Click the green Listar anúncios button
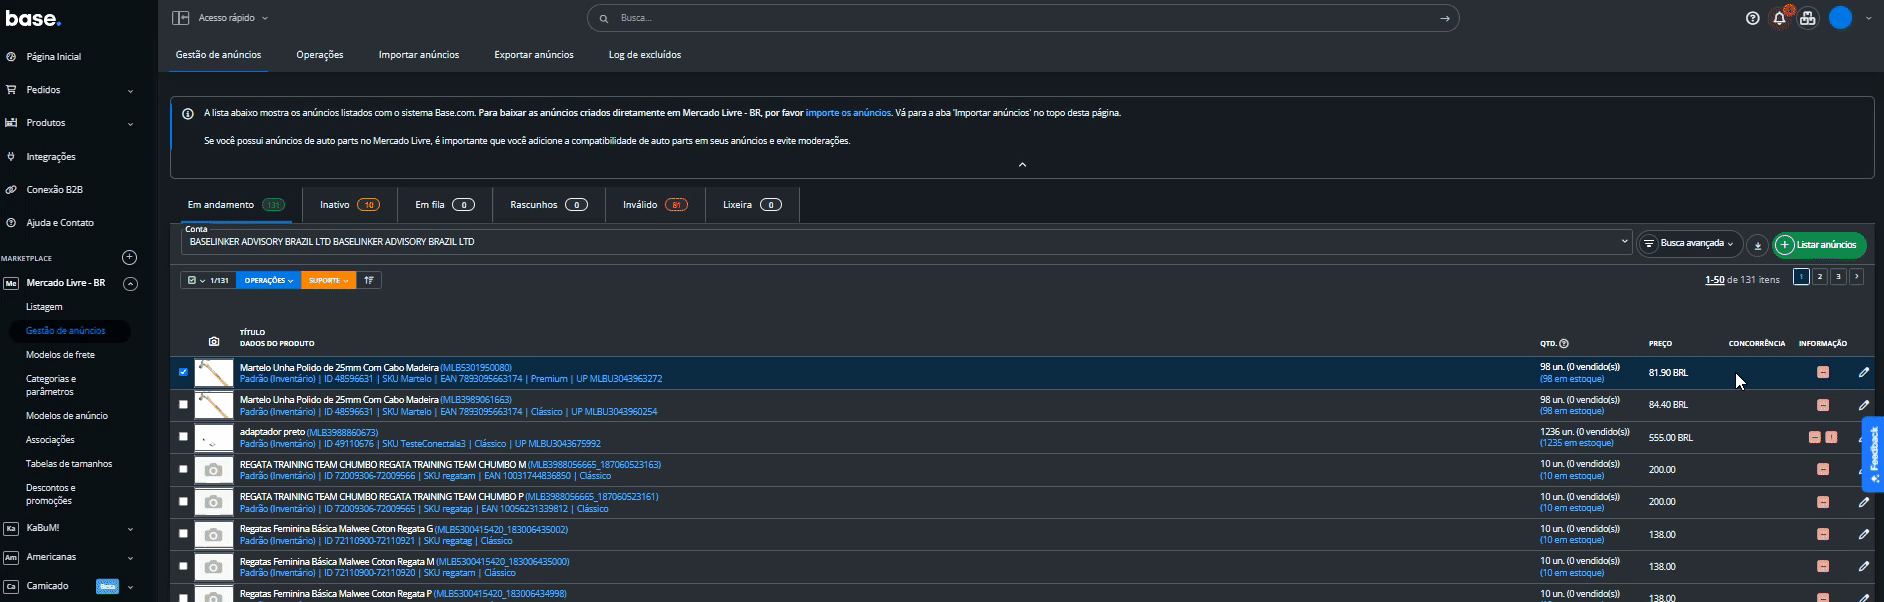Viewport: 1884px width, 602px height. (1819, 245)
